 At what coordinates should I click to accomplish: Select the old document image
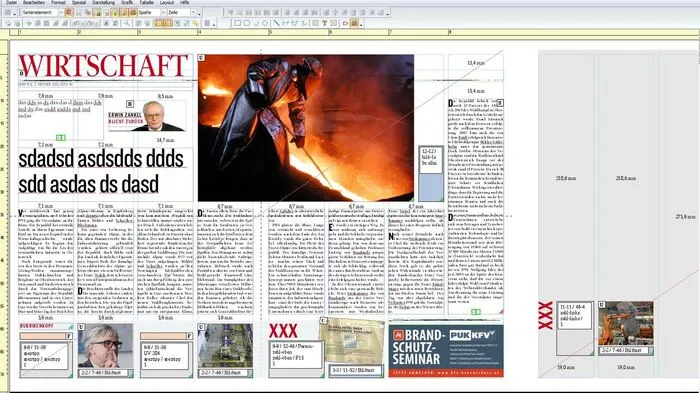tap(352, 341)
